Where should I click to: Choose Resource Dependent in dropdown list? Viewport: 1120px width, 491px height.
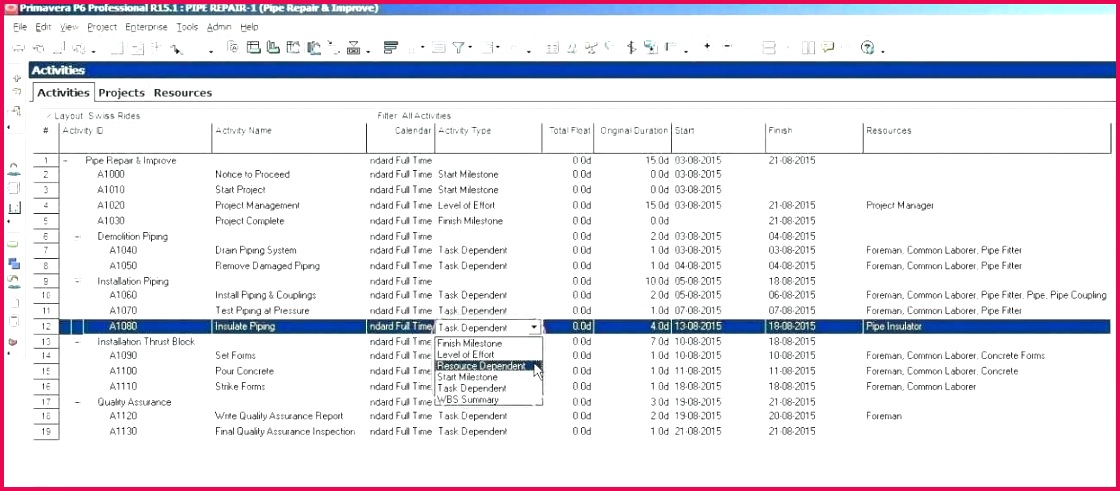click(489, 366)
